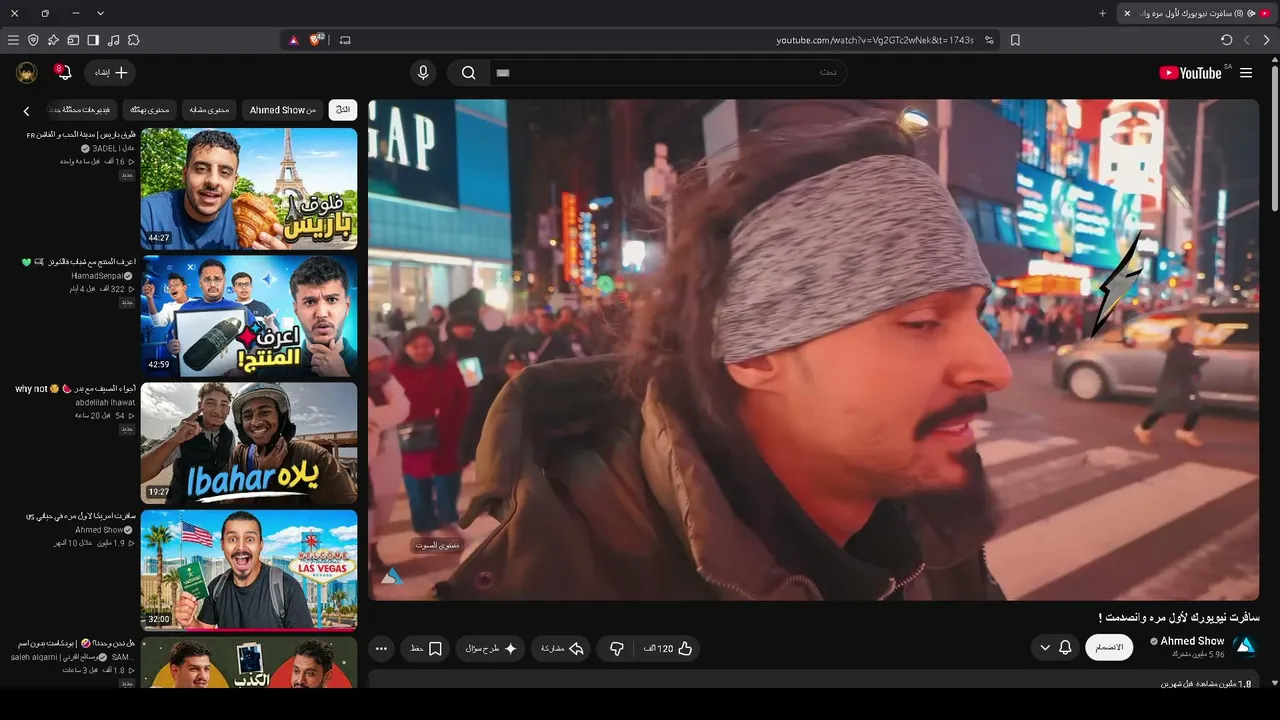Open the media control music note icon

pyautogui.click(x=113, y=40)
